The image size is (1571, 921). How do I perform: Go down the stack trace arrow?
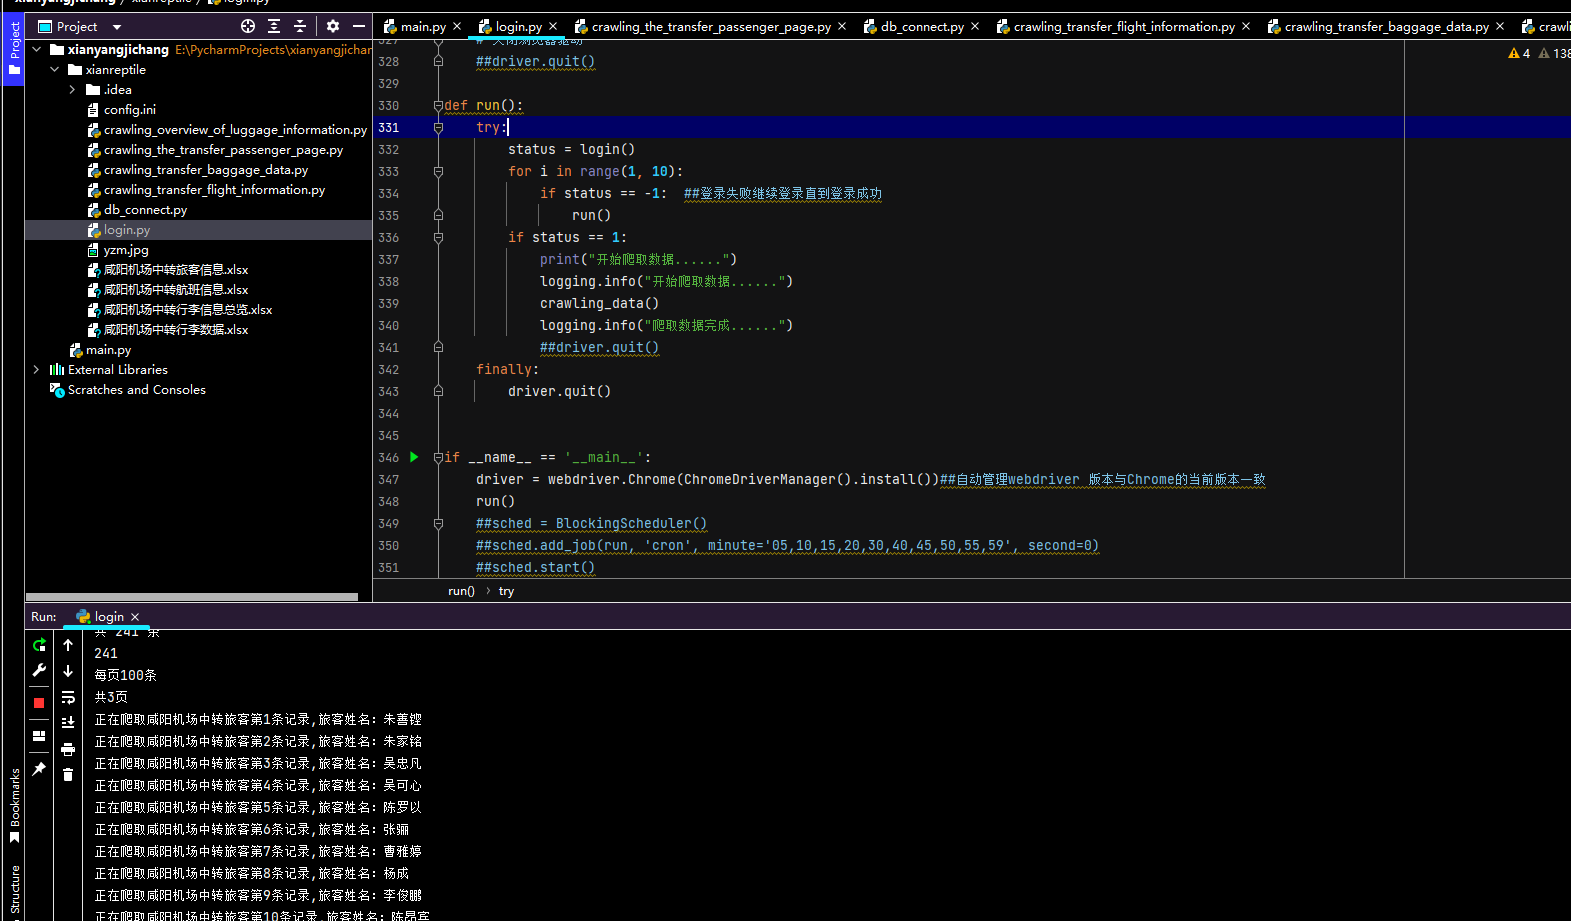click(68, 671)
